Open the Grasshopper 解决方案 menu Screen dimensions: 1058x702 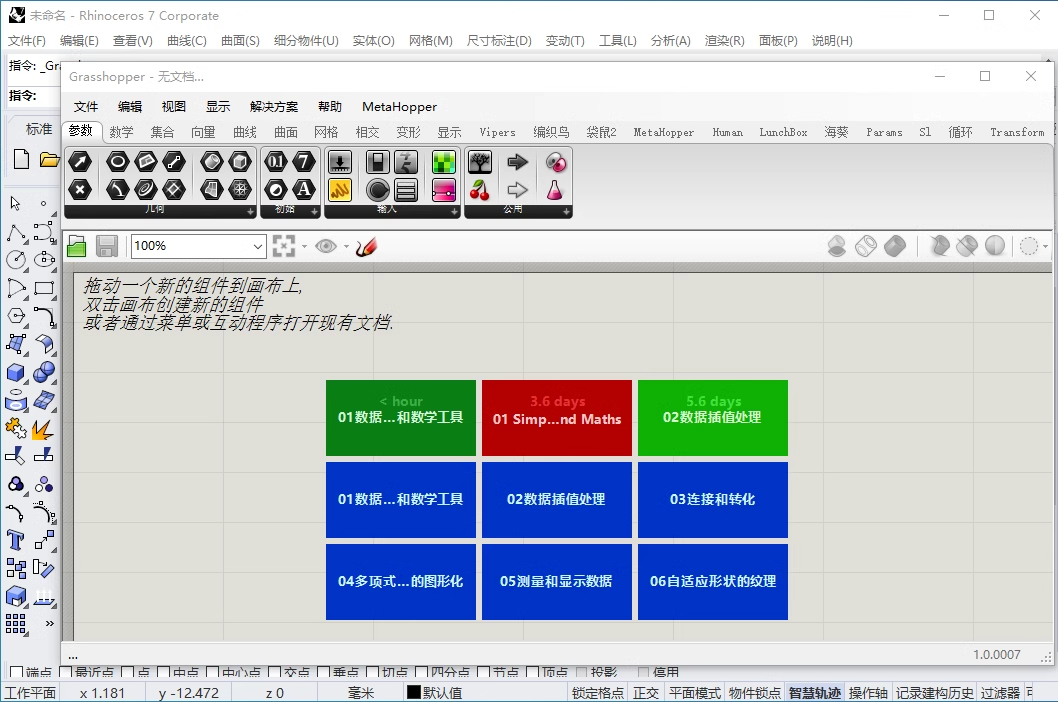(x=274, y=107)
